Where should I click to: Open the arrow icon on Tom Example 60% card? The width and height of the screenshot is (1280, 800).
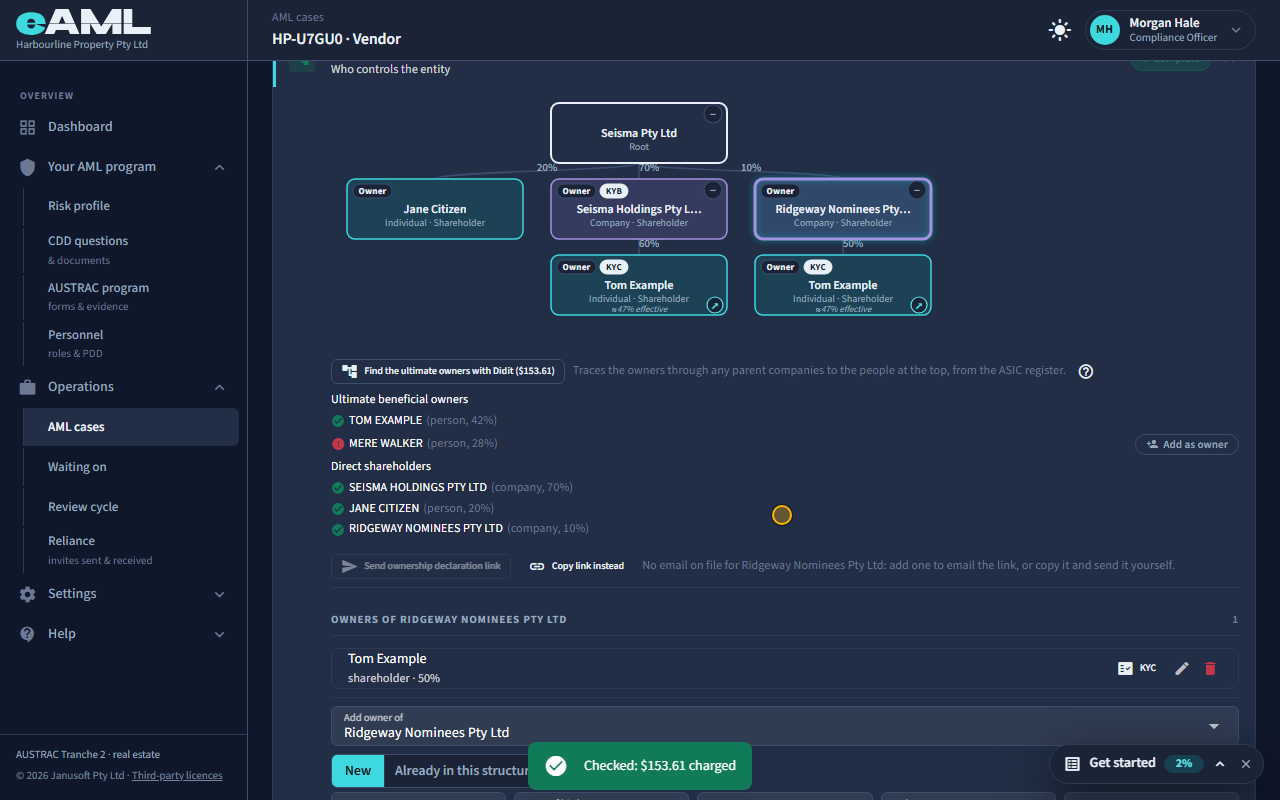point(715,305)
